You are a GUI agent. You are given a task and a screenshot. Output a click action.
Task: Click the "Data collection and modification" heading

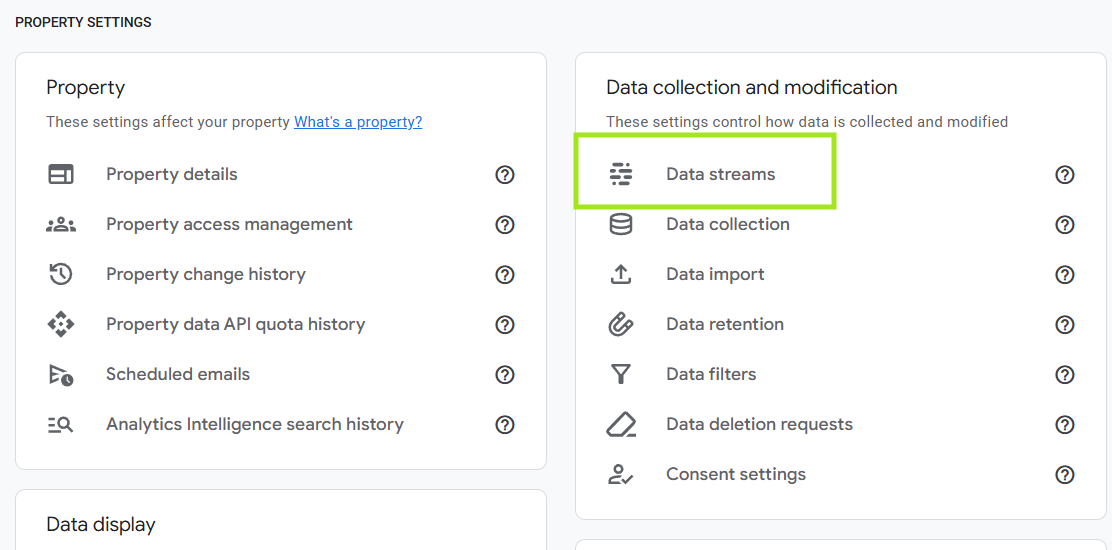(752, 87)
